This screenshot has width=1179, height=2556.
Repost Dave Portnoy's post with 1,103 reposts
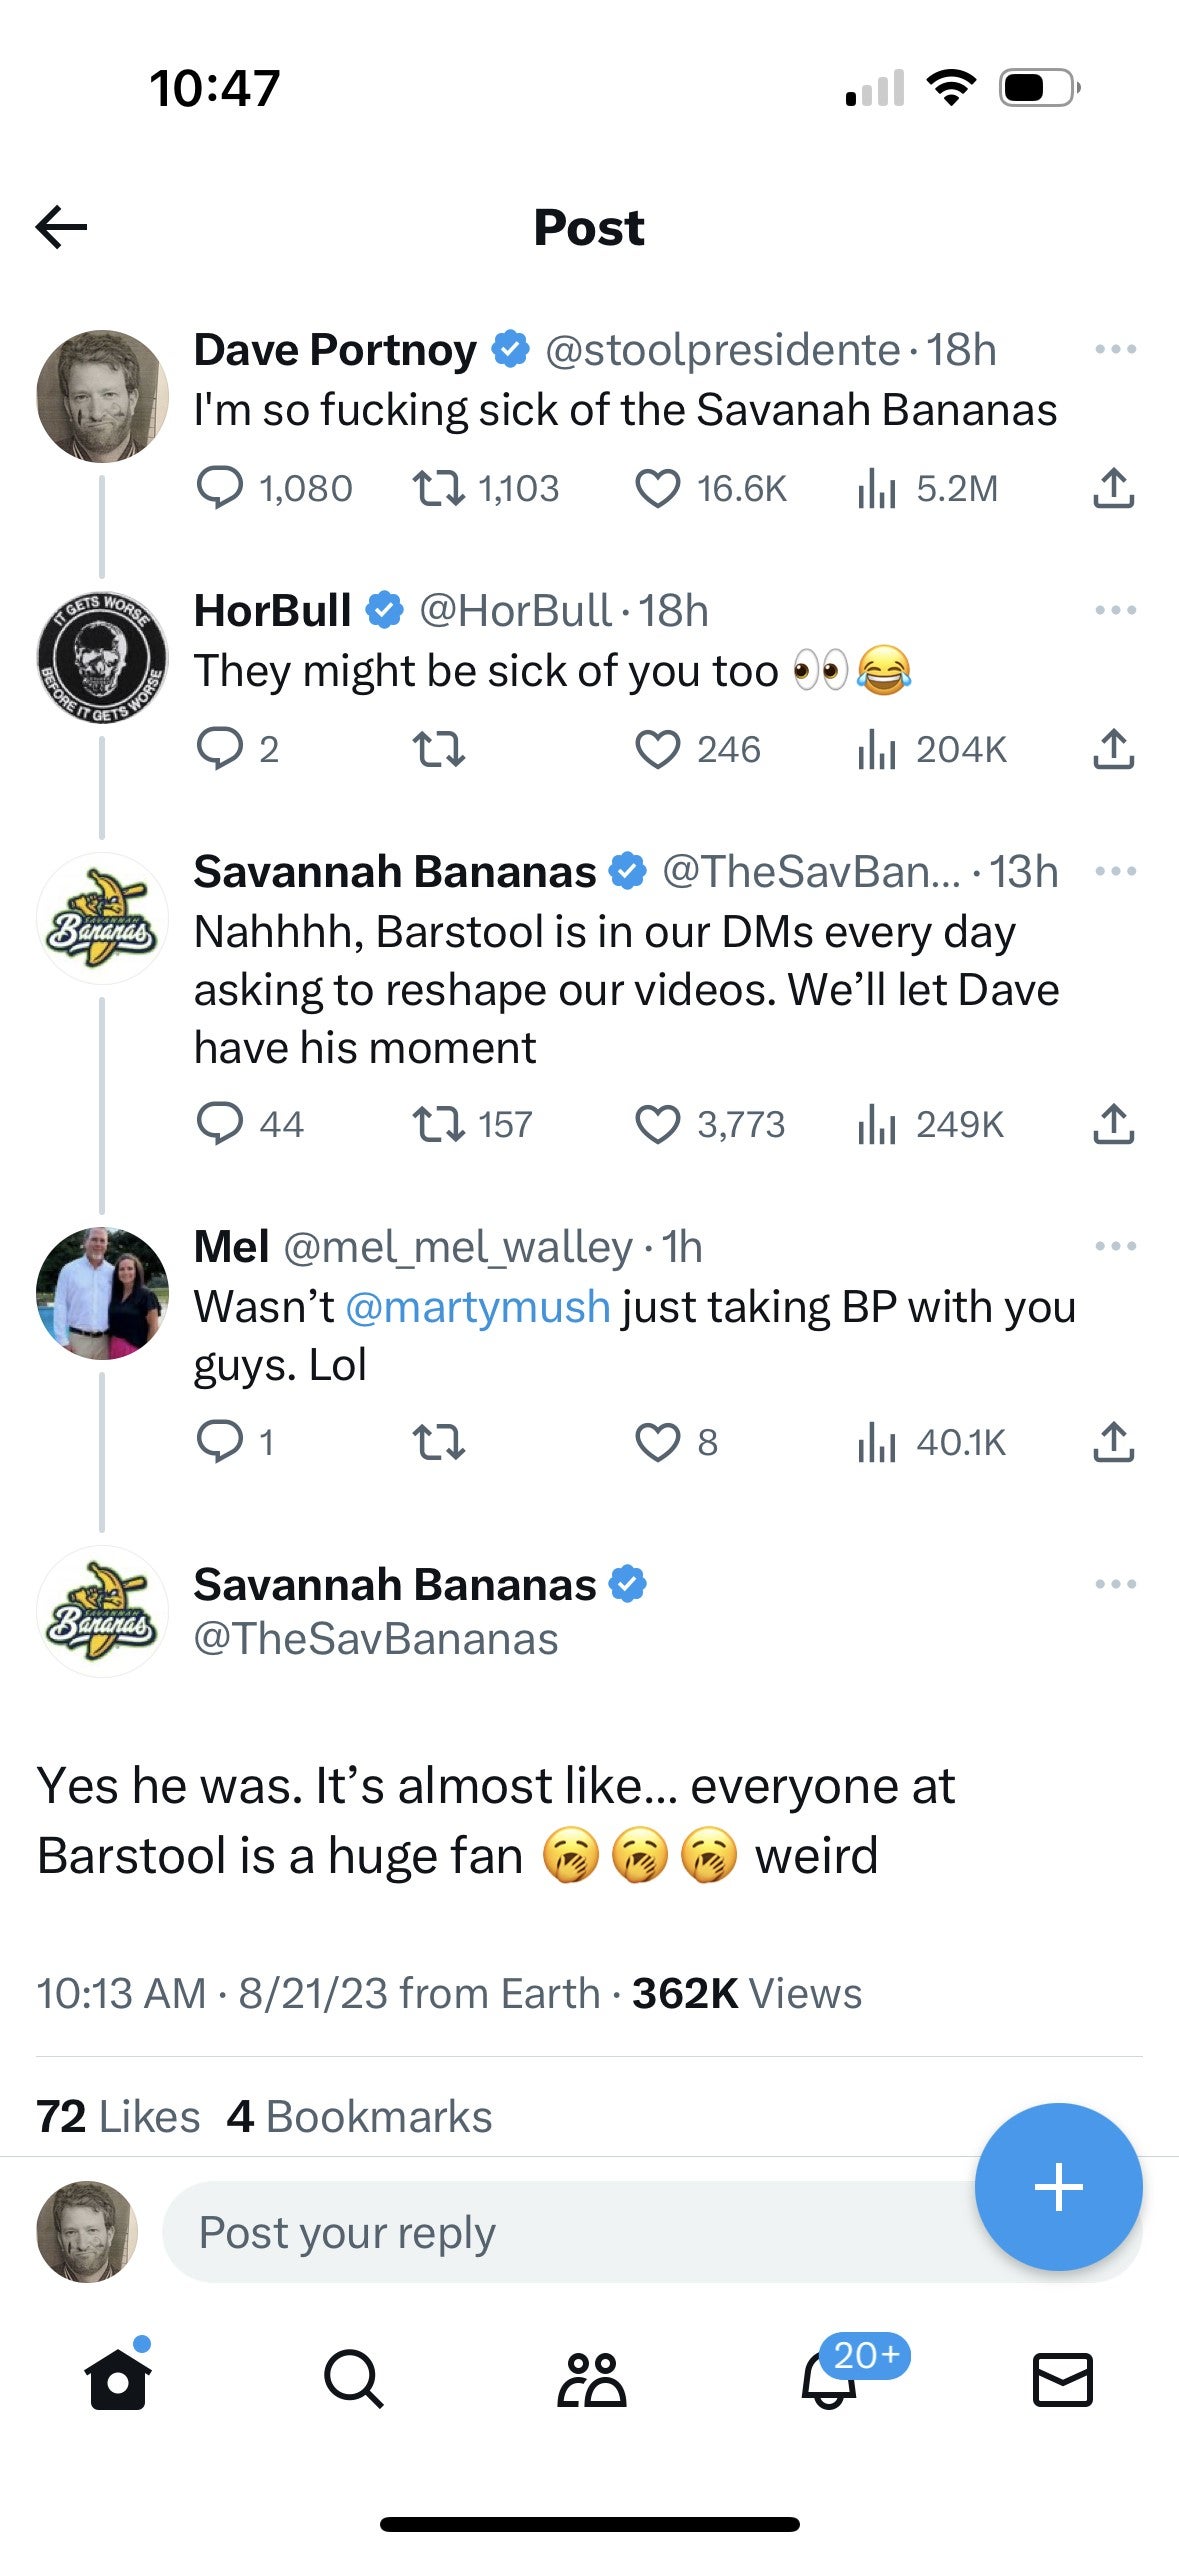438,489
